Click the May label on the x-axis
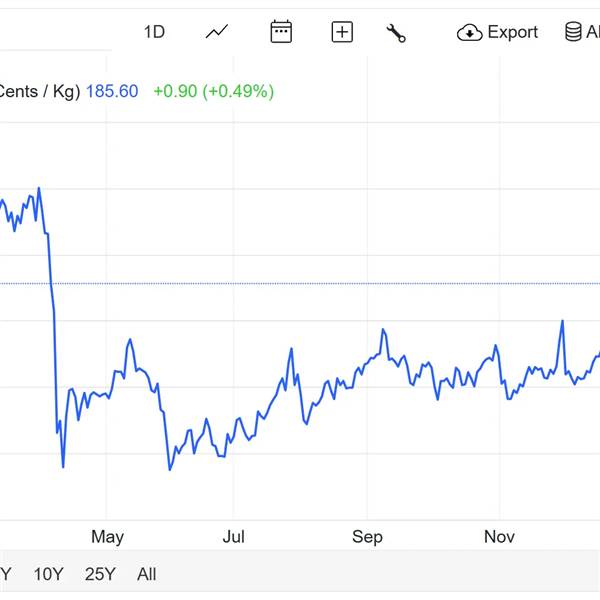Viewport: 600px width, 600px height. coord(107,537)
